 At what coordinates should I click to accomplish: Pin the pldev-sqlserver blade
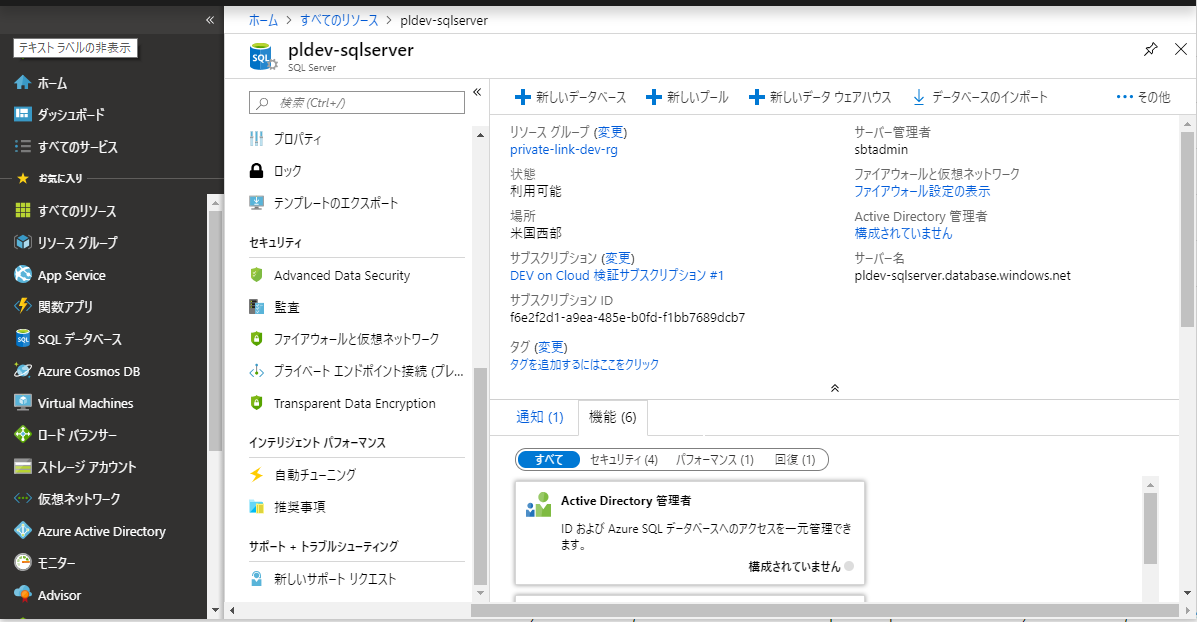pos(1150,50)
